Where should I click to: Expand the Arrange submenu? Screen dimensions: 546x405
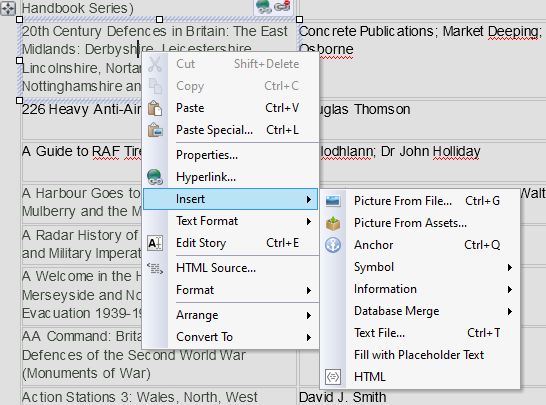point(231,315)
